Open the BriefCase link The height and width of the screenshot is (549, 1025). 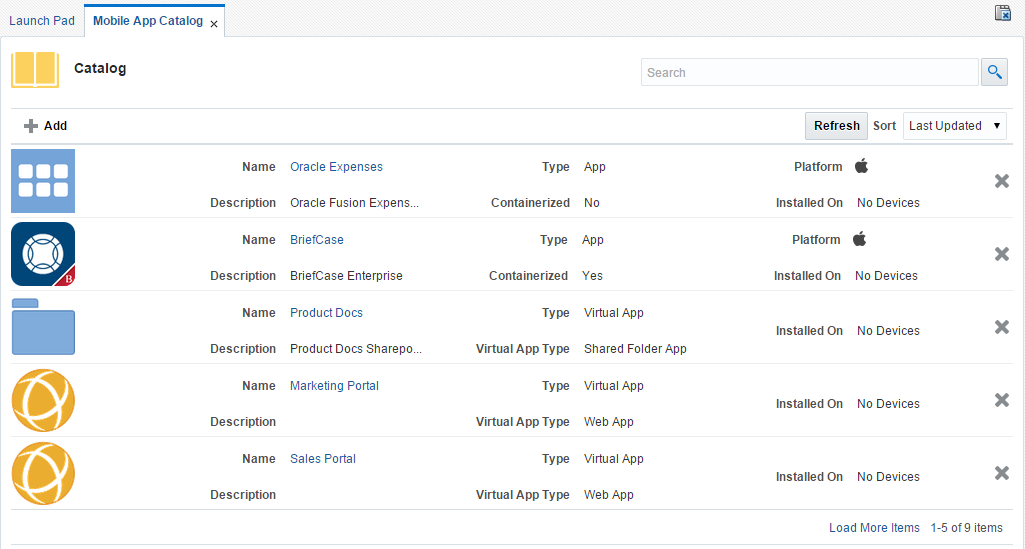tap(316, 240)
